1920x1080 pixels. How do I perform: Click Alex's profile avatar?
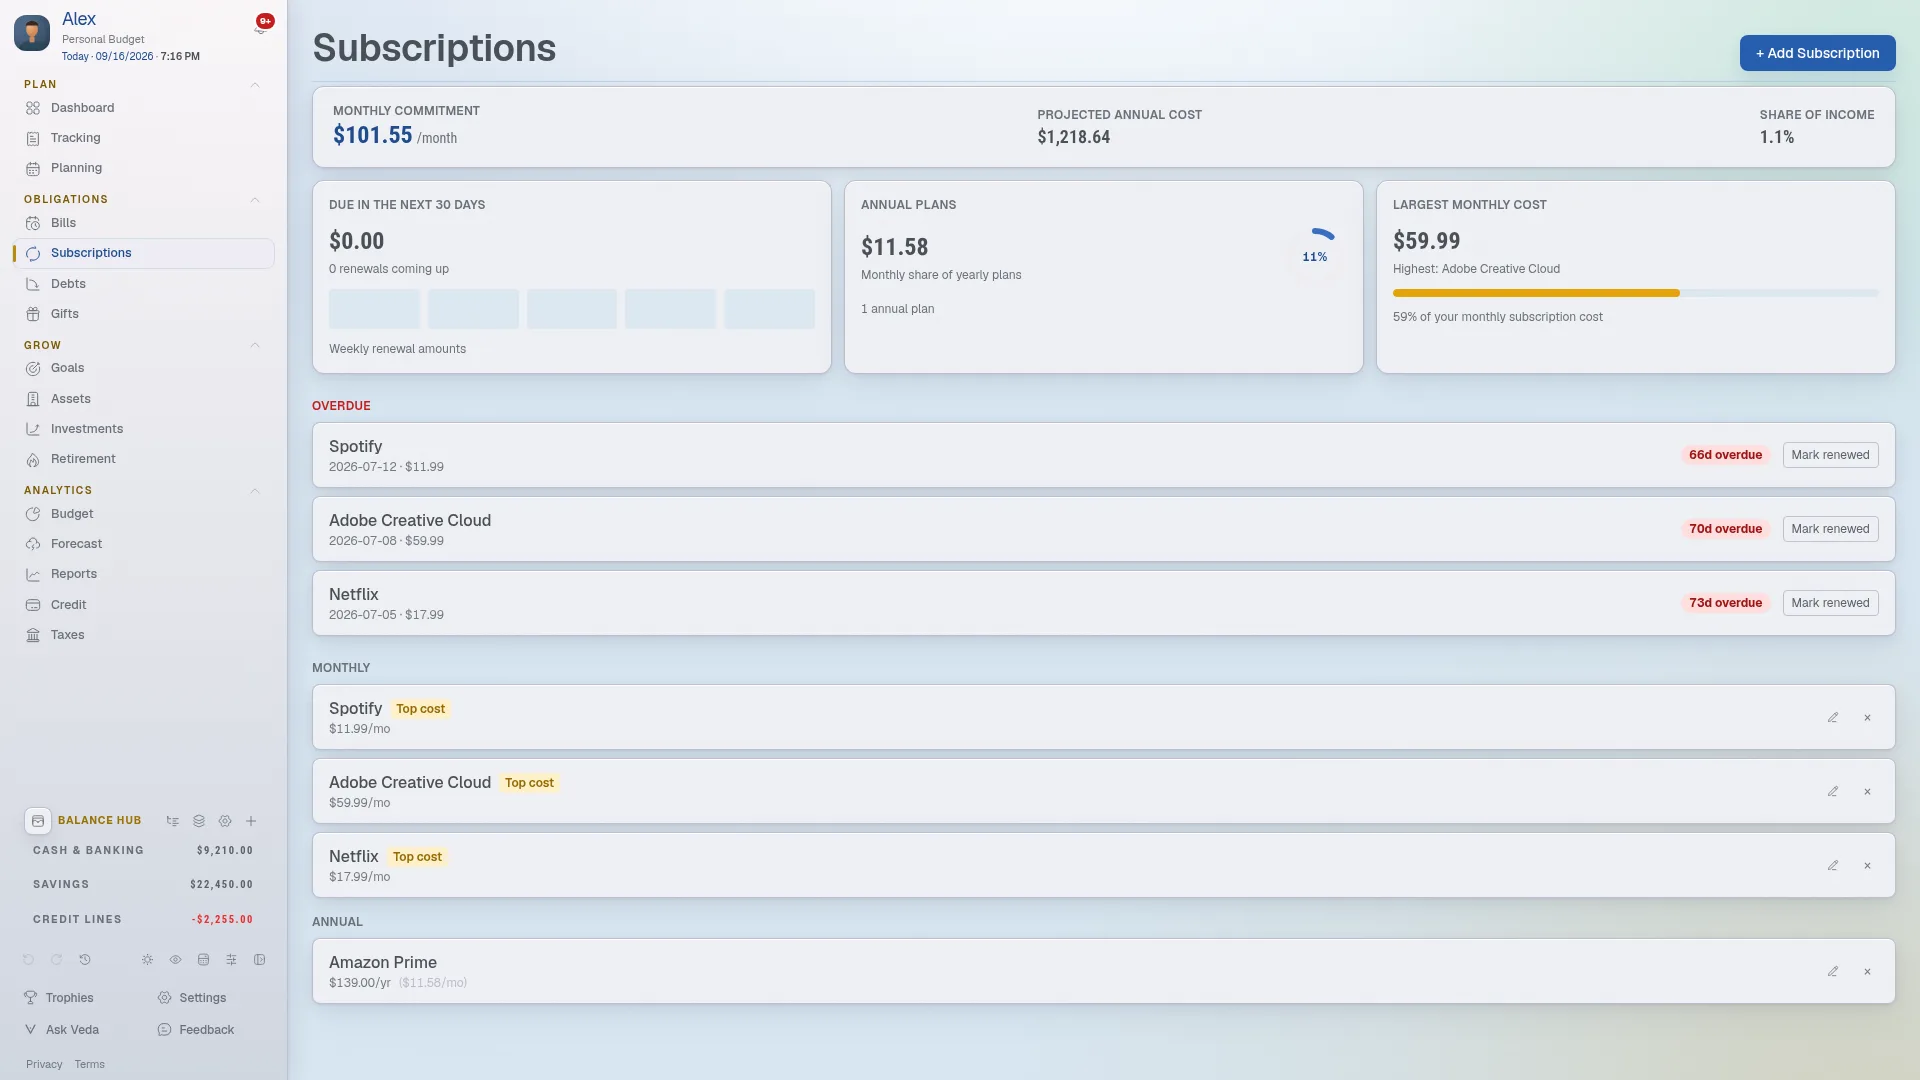coord(32,33)
